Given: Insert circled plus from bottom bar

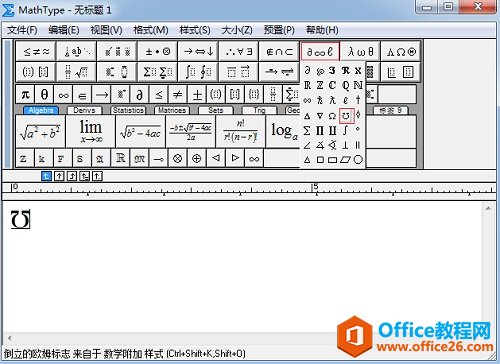Looking at the screenshot, I should [197, 158].
